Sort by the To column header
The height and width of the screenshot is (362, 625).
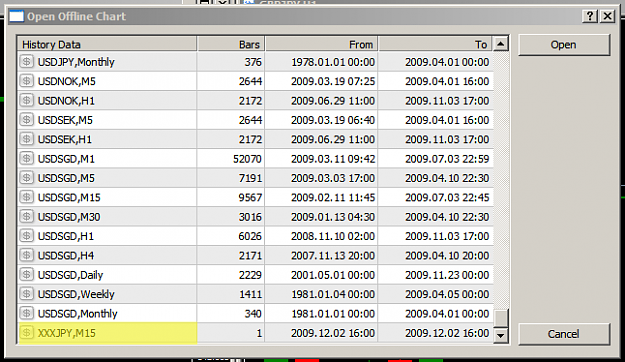click(435, 44)
